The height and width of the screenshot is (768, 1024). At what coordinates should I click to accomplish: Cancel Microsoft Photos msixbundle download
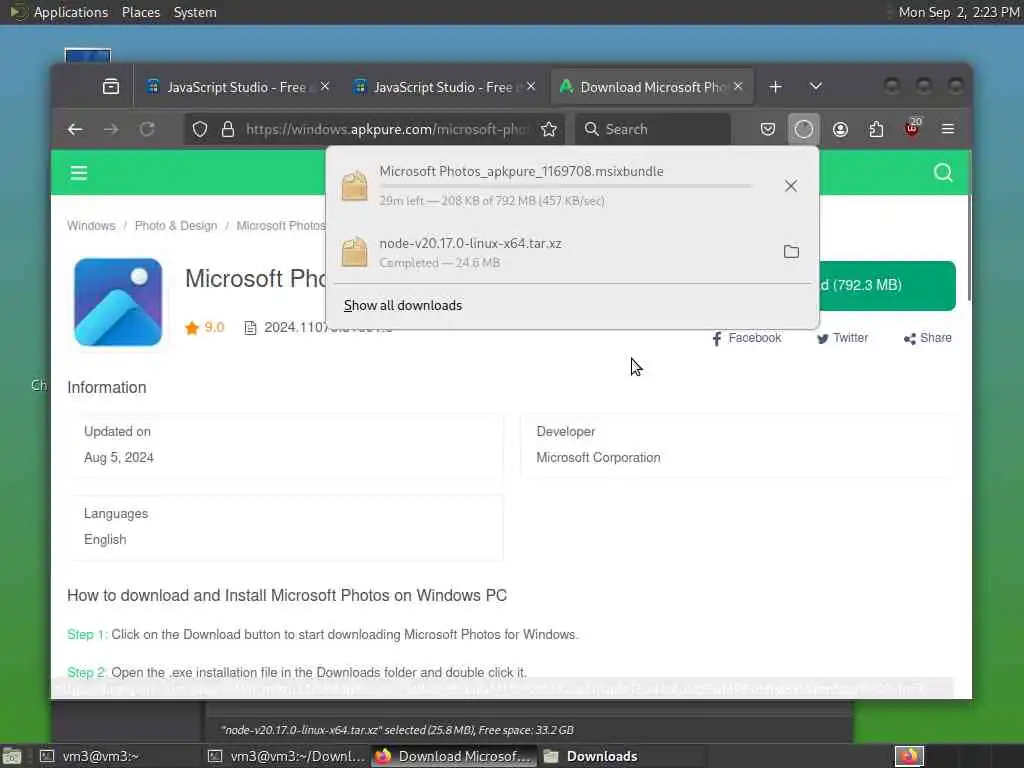tap(790, 186)
